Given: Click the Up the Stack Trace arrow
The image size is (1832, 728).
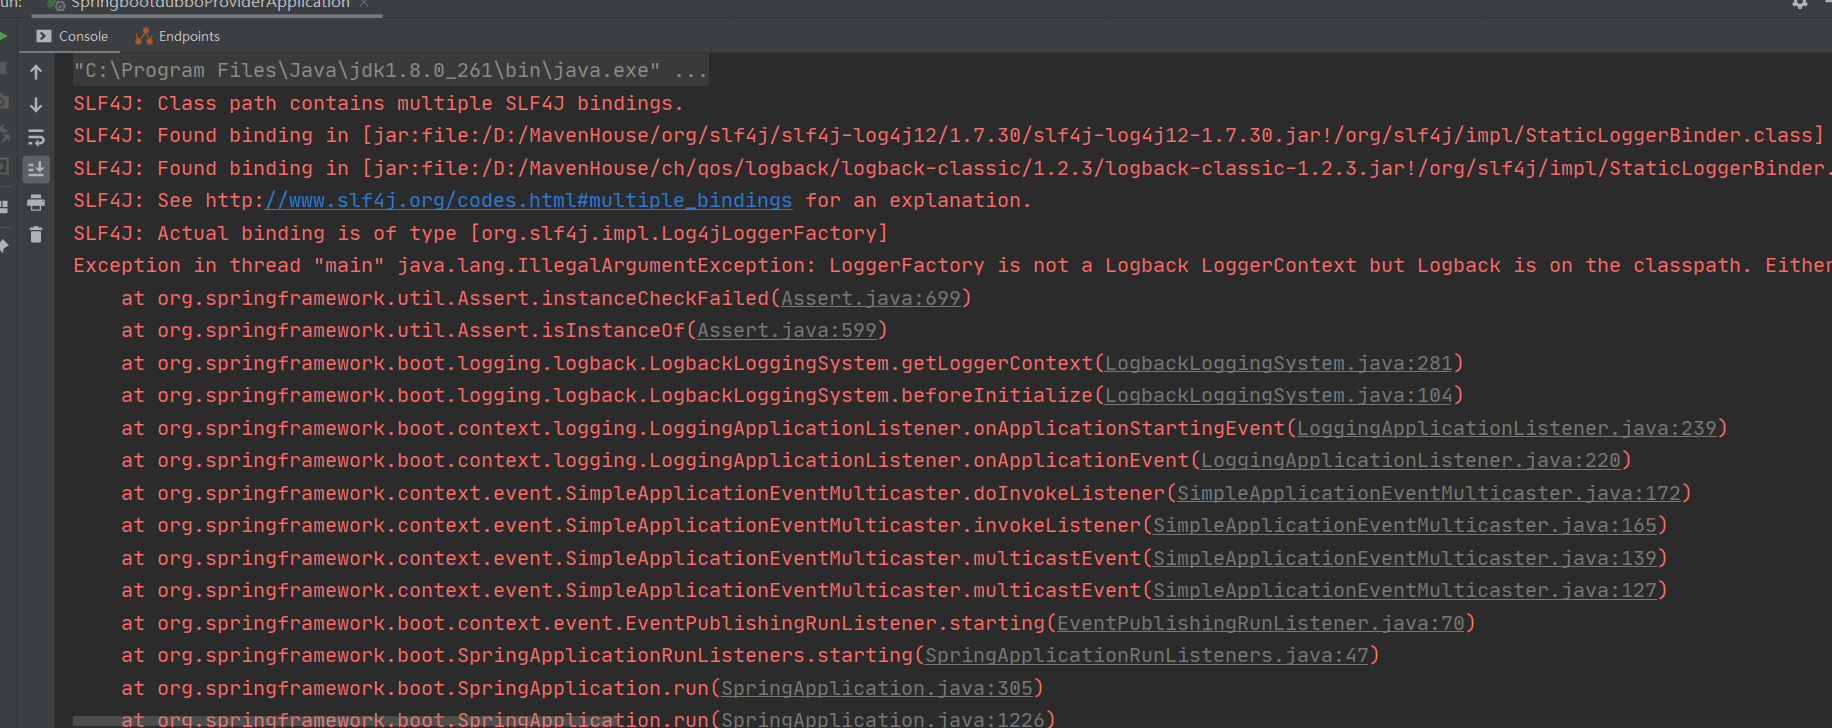Looking at the screenshot, I should point(36,72).
